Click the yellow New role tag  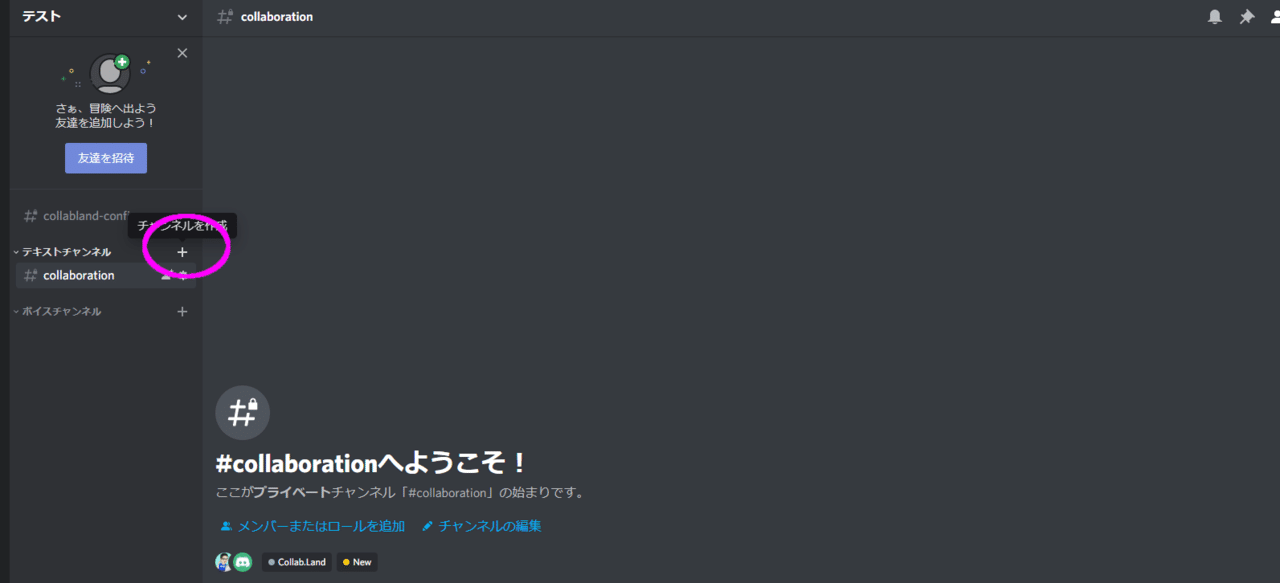(357, 562)
